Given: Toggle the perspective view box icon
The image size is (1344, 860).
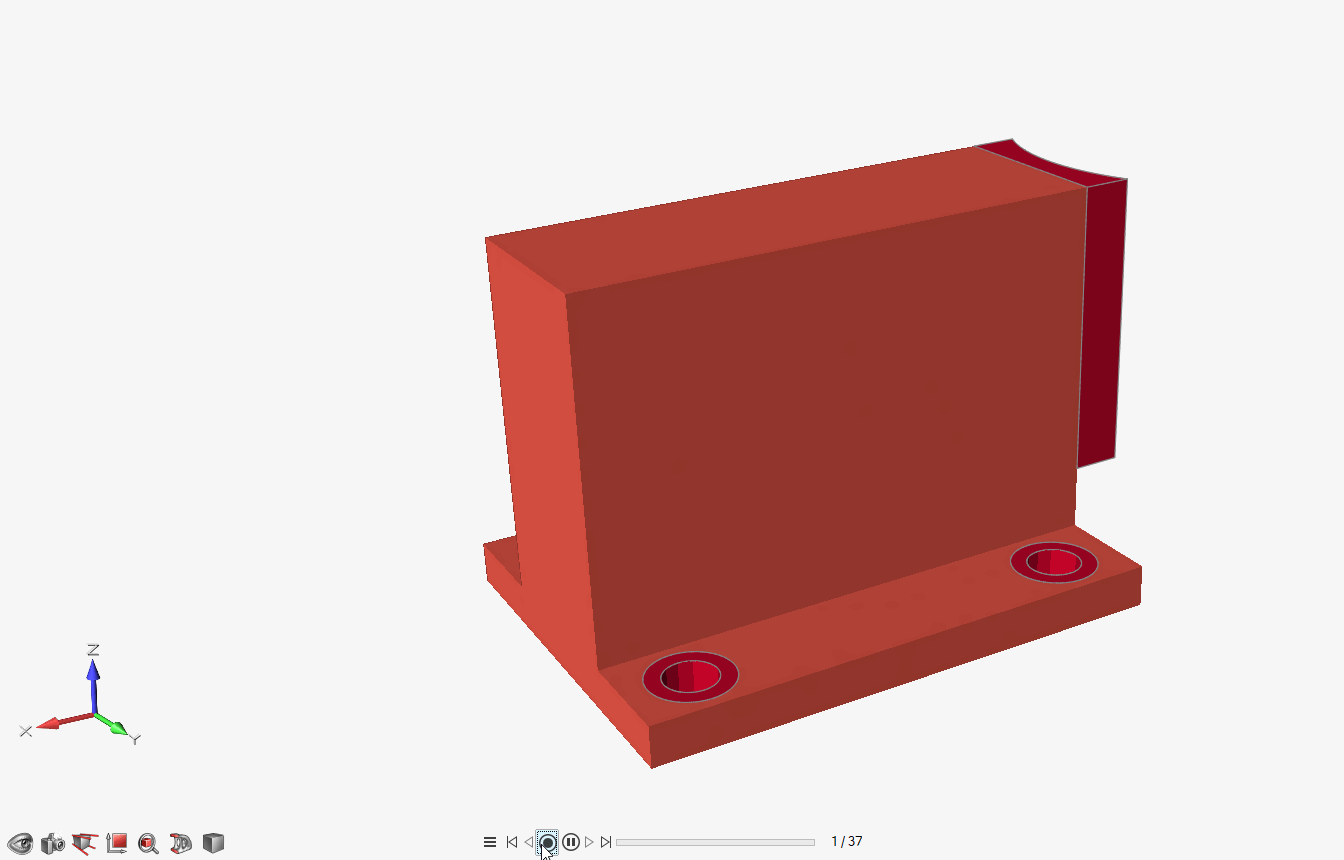Looking at the screenshot, I should point(84,843).
